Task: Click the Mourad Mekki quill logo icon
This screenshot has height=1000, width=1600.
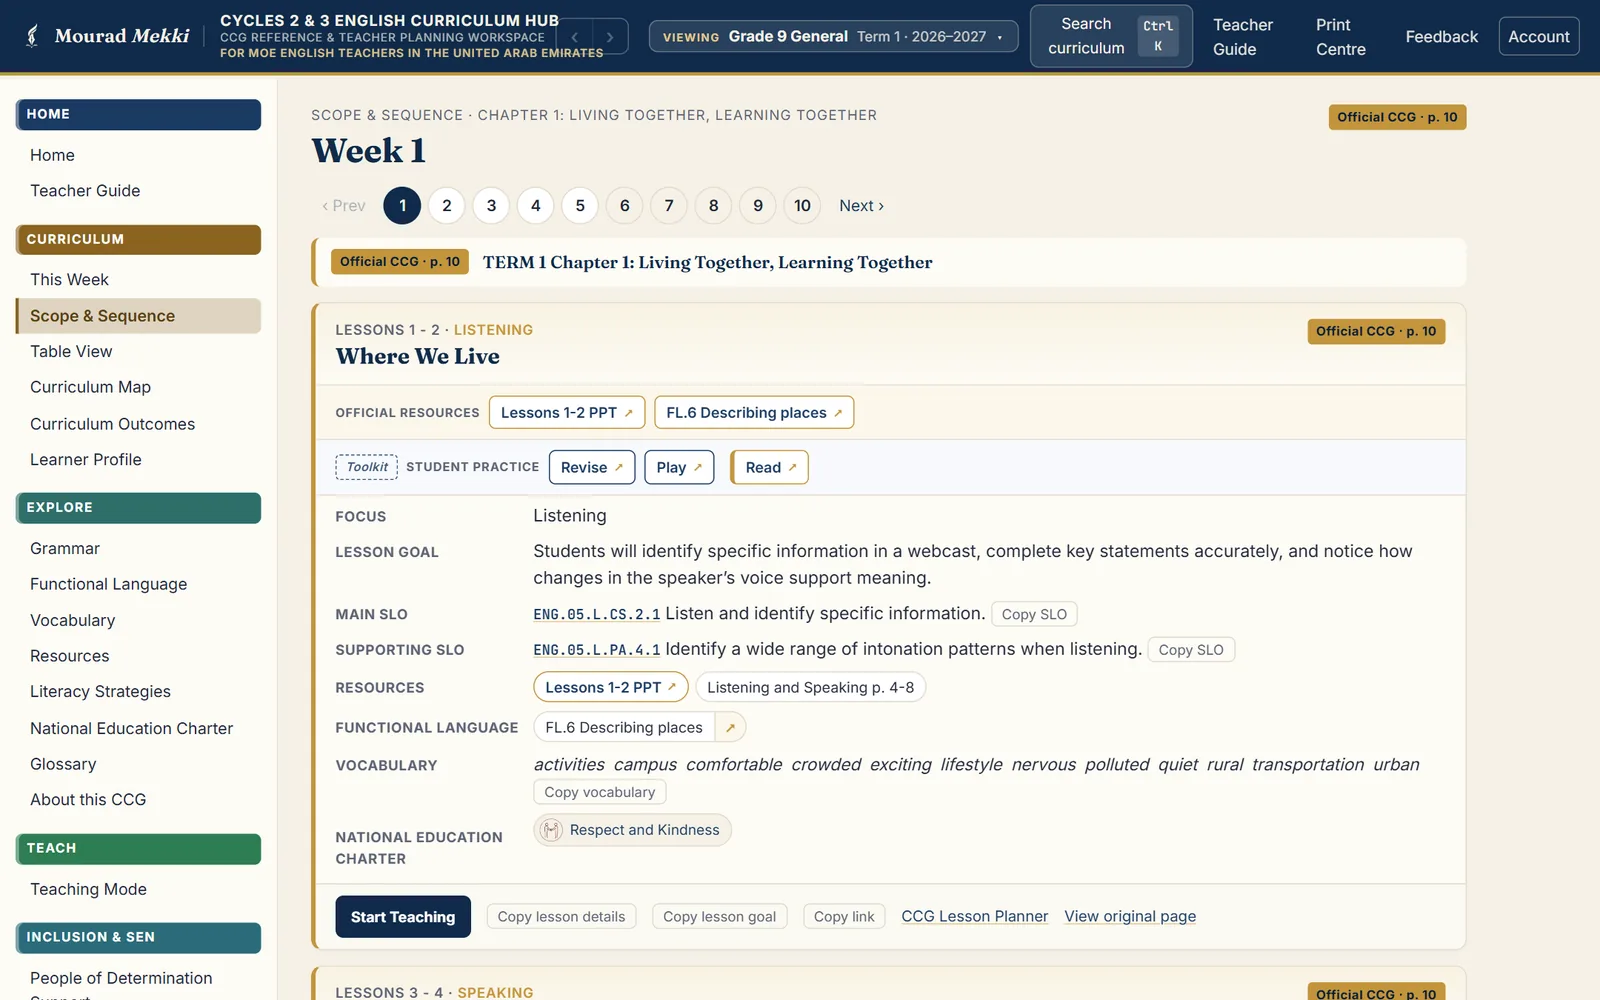Action: point(32,36)
